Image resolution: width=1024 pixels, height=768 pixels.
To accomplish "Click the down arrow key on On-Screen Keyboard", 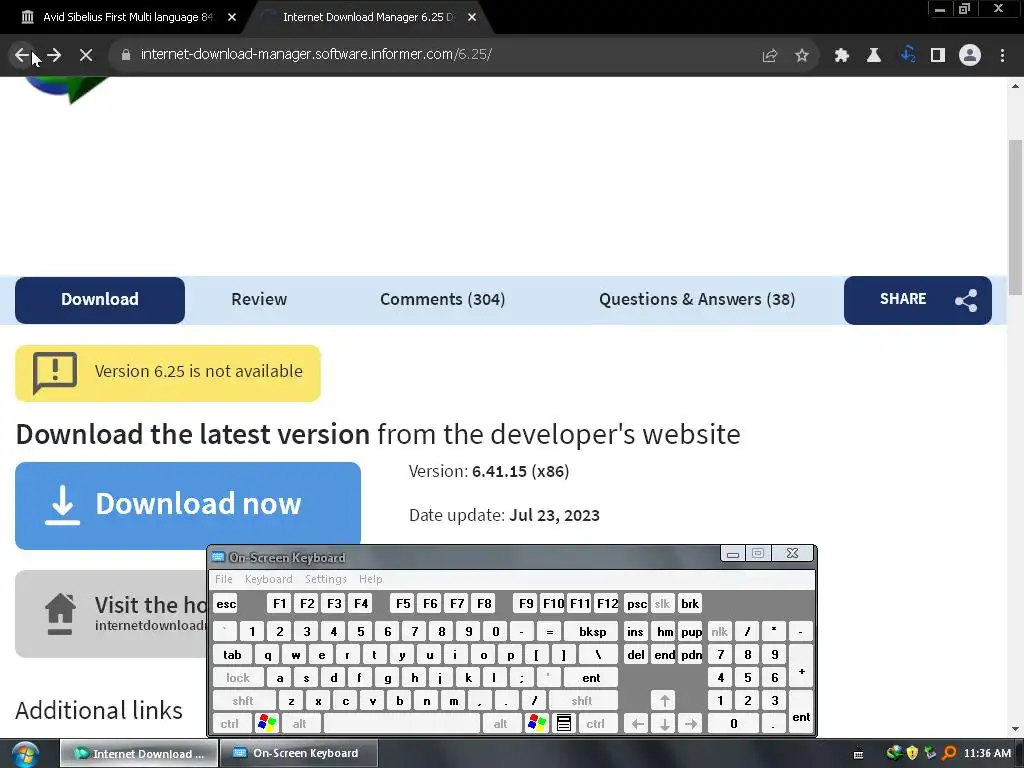I will [x=664, y=724].
